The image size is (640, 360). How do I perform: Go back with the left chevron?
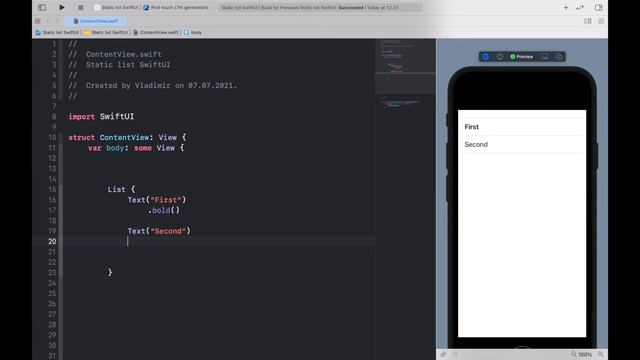(48, 21)
